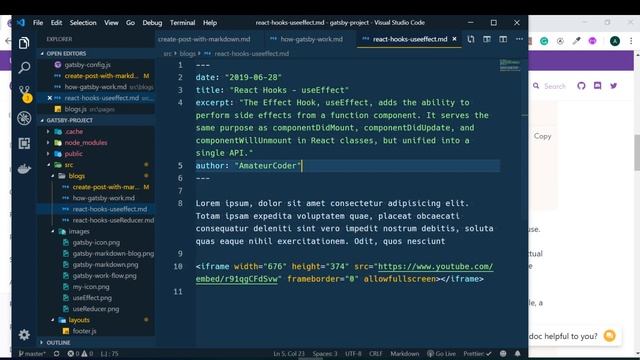Split the editor right
Screen dimensions: 640x360
point(503,39)
